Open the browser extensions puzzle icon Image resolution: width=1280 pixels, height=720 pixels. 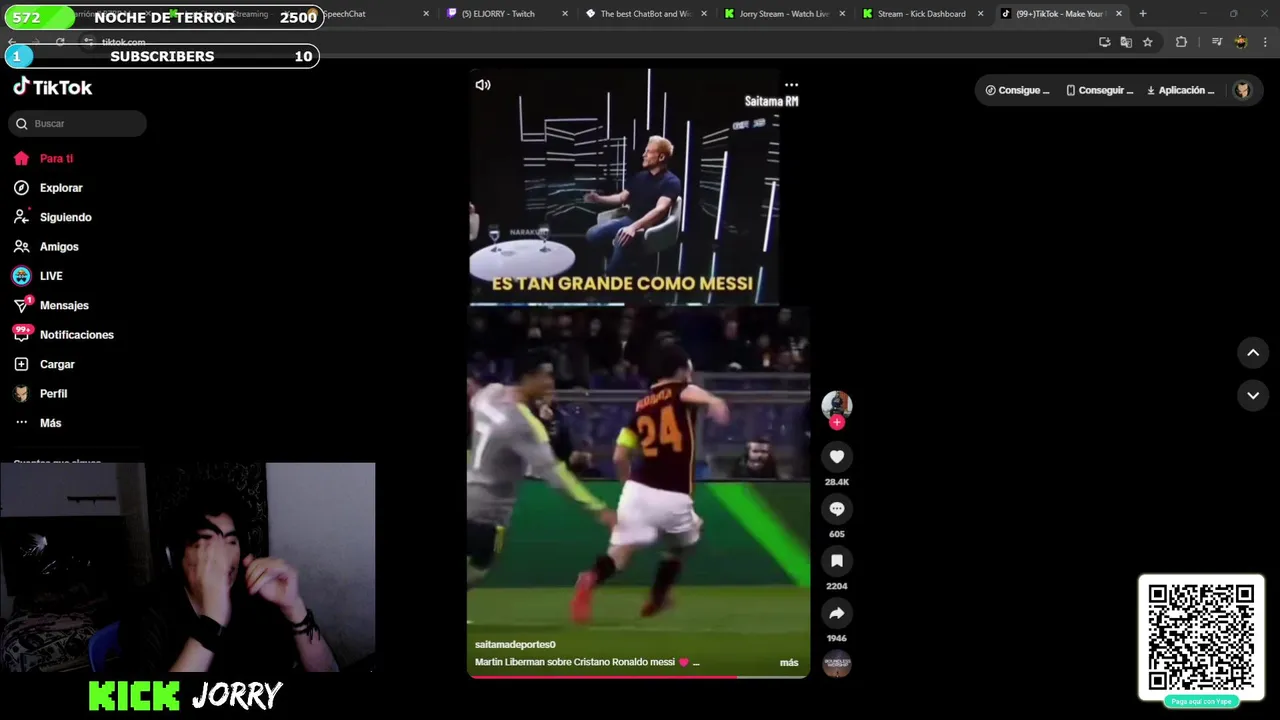pos(1181,42)
